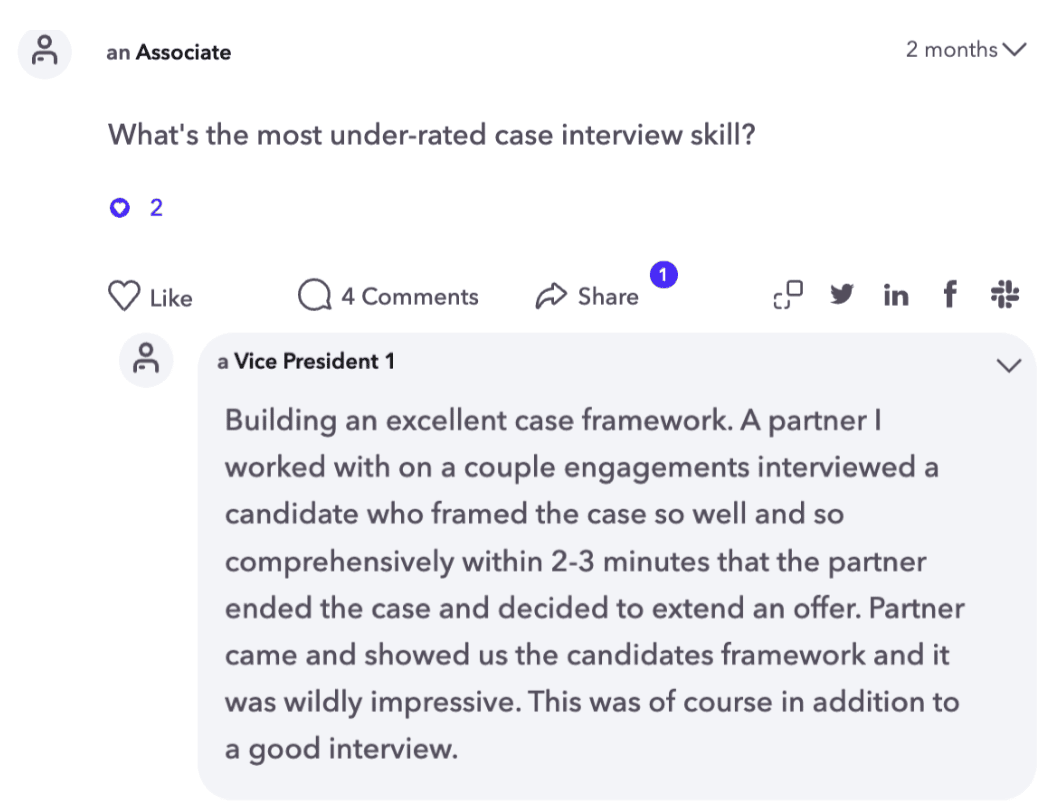This screenshot has height=812, width=1044.
Task: Click the Vice President 1 avatar icon
Action: (146, 361)
